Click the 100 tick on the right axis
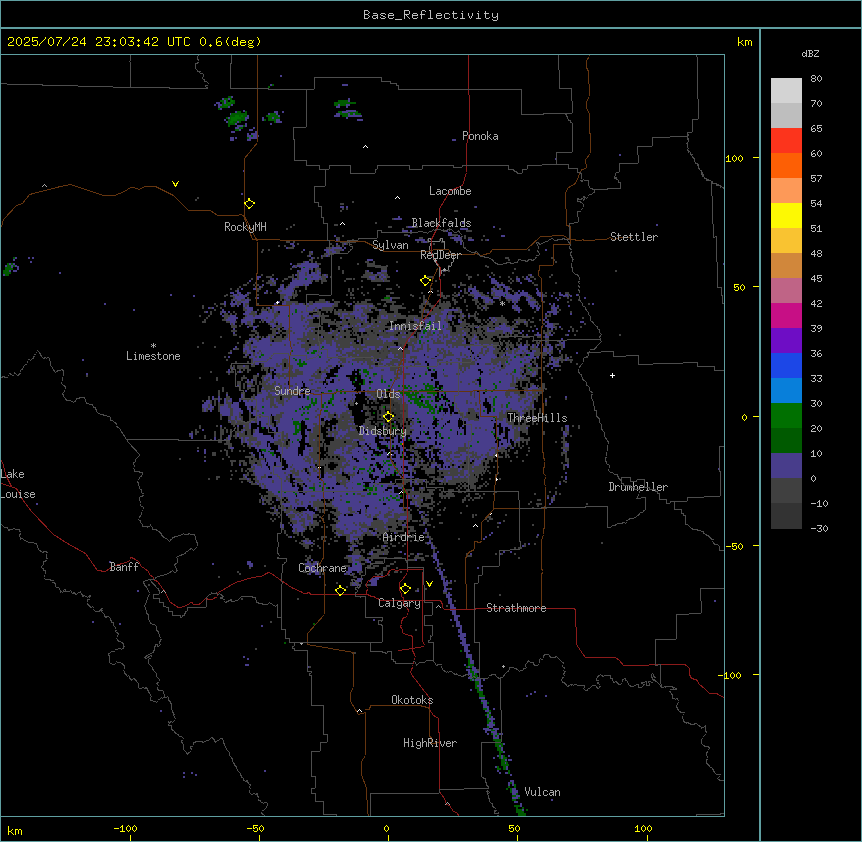The width and height of the screenshot is (862, 842). click(x=734, y=158)
